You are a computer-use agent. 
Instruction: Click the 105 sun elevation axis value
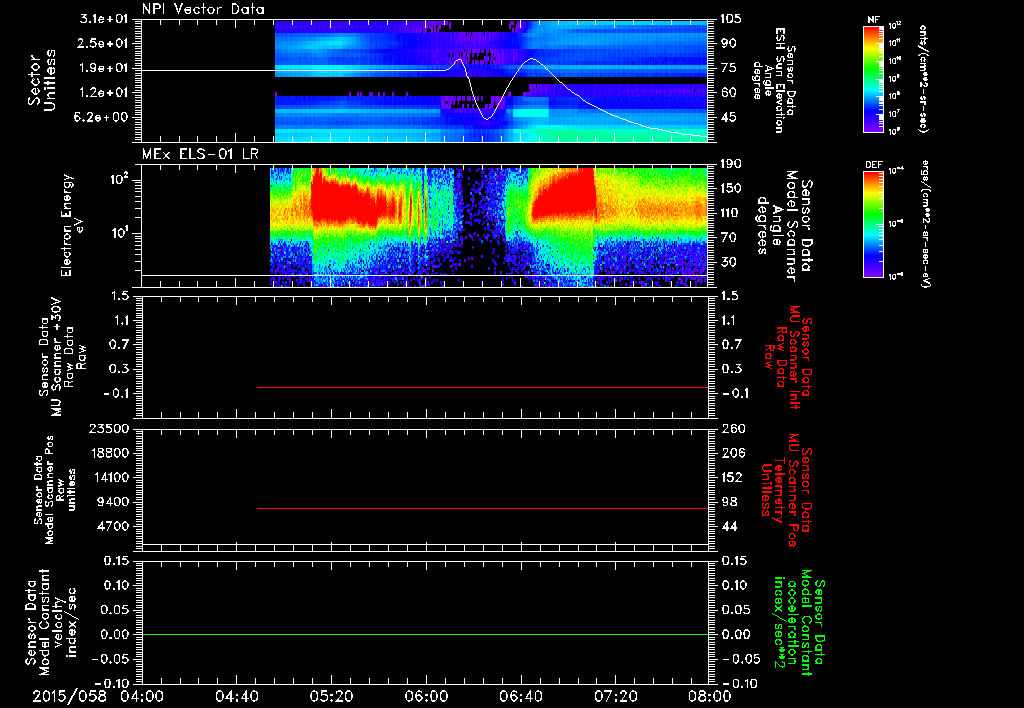[x=731, y=19]
